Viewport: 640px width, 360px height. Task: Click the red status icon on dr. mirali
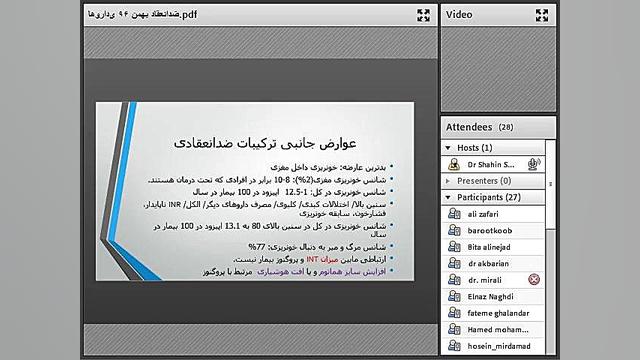(534, 280)
